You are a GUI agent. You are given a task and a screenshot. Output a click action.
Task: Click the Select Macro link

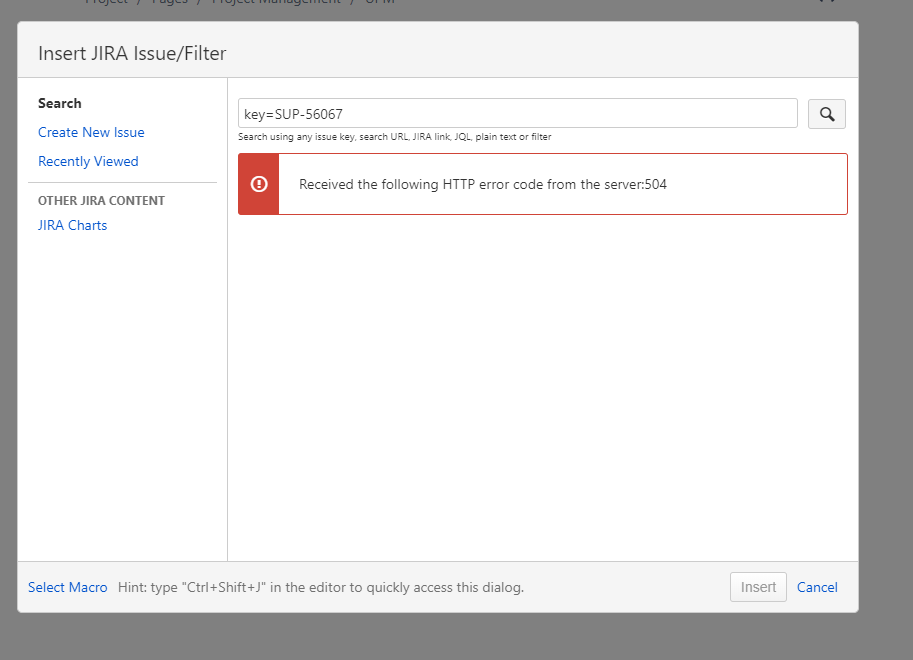[68, 587]
